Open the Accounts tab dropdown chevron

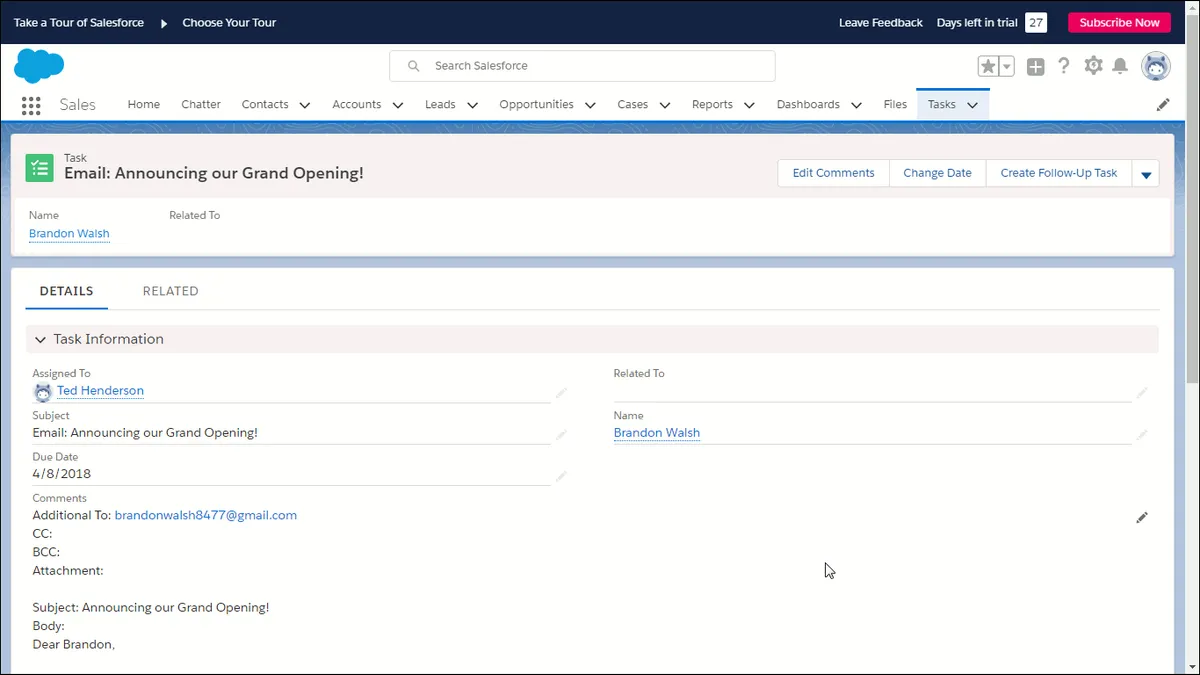(x=398, y=105)
